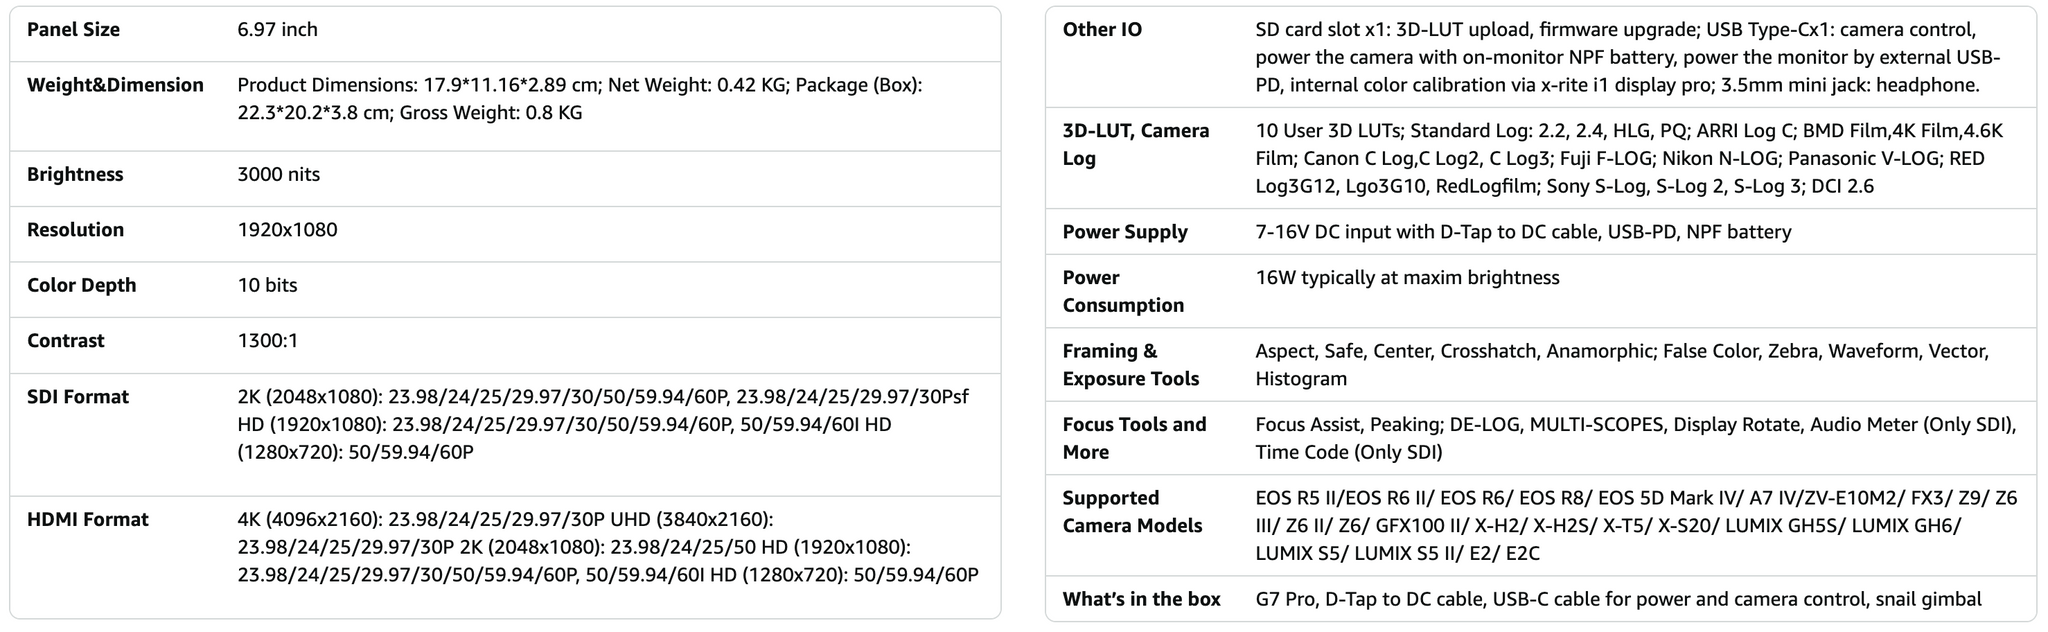Click the Framing & Exposure Tools label
This screenshot has width=2048, height=632.
point(1131,365)
